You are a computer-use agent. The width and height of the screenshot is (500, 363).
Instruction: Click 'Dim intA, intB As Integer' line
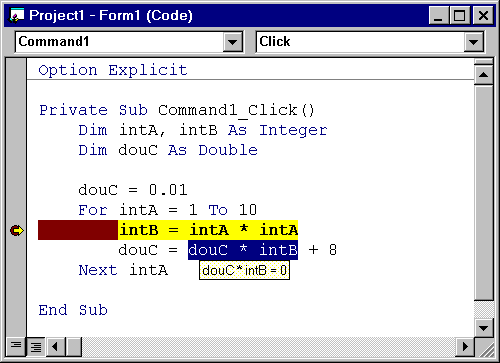(x=203, y=130)
